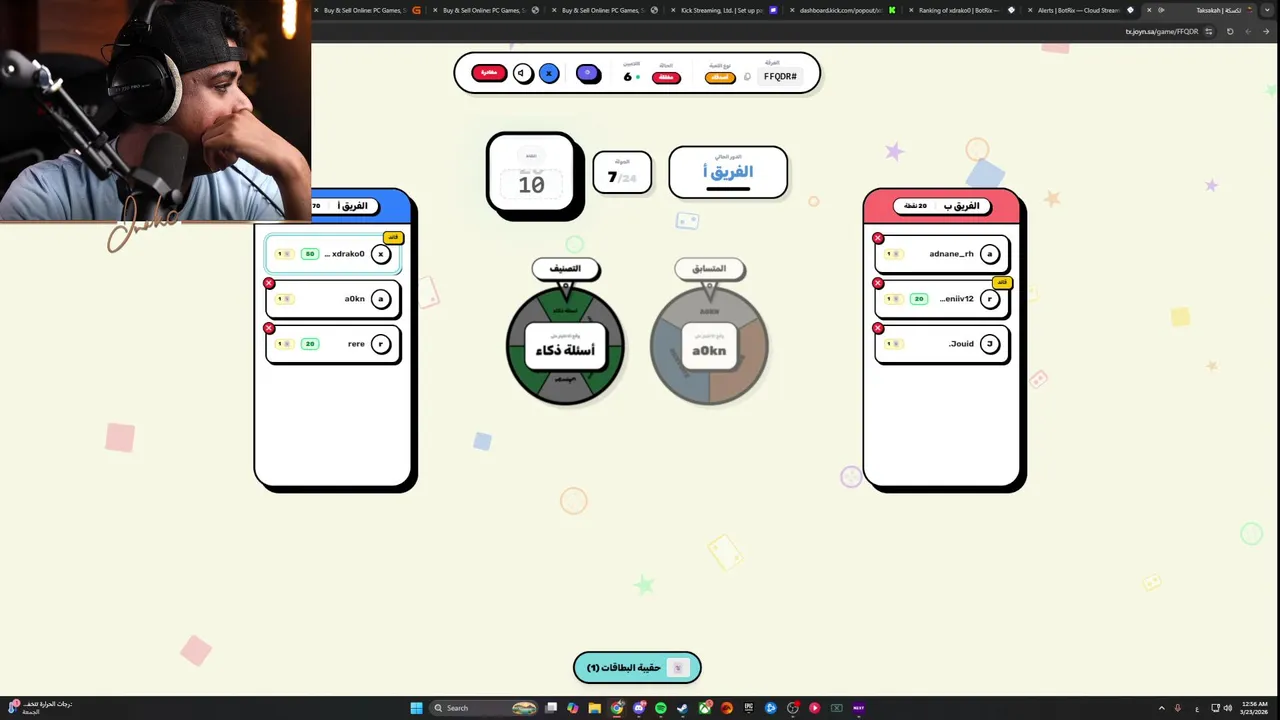Open Discord from taskbar
The width and height of the screenshot is (1280, 720).
pyautogui.click(x=639, y=708)
